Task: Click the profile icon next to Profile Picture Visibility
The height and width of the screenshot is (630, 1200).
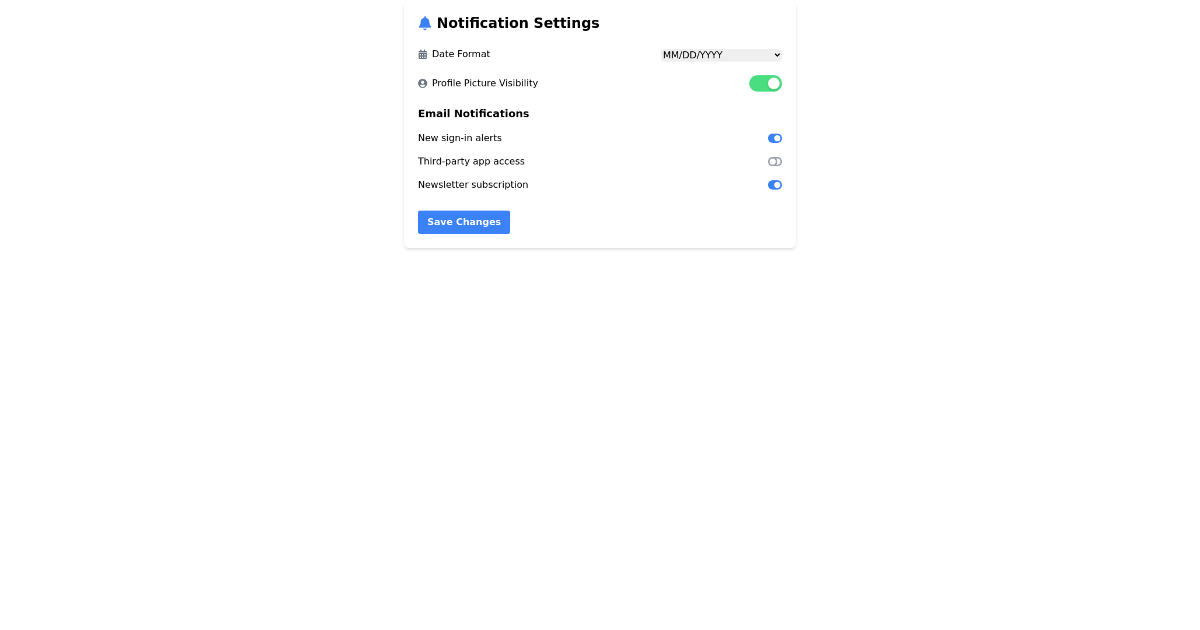Action: 423,83
